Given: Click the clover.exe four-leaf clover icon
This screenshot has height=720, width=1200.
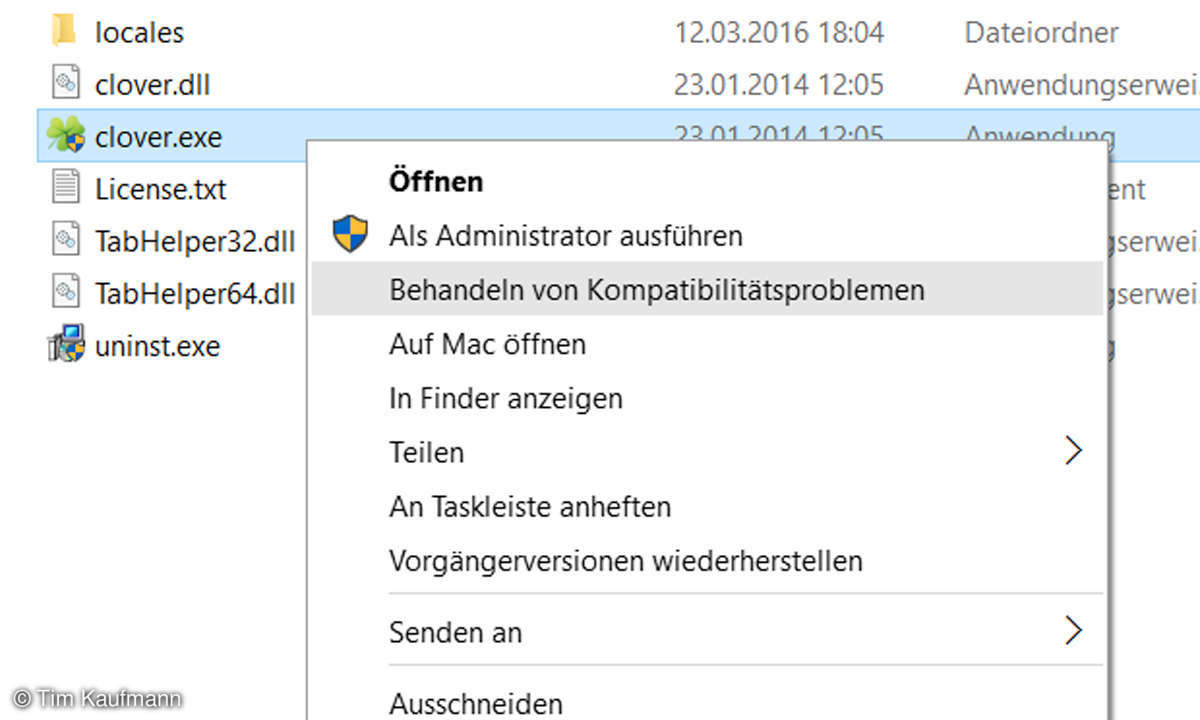Looking at the screenshot, I should (65, 137).
